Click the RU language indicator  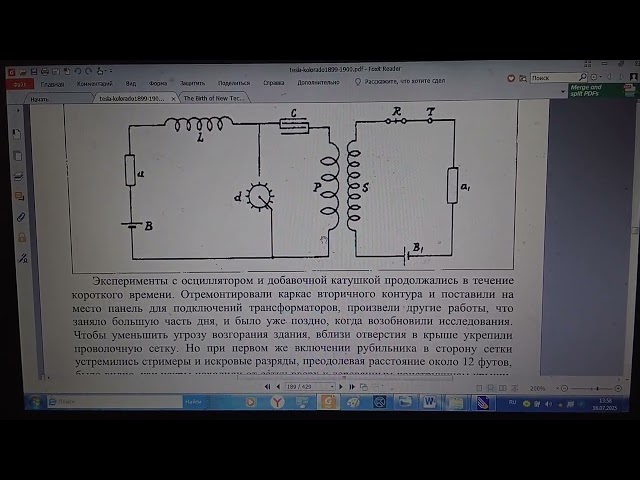(x=512, y=402)
